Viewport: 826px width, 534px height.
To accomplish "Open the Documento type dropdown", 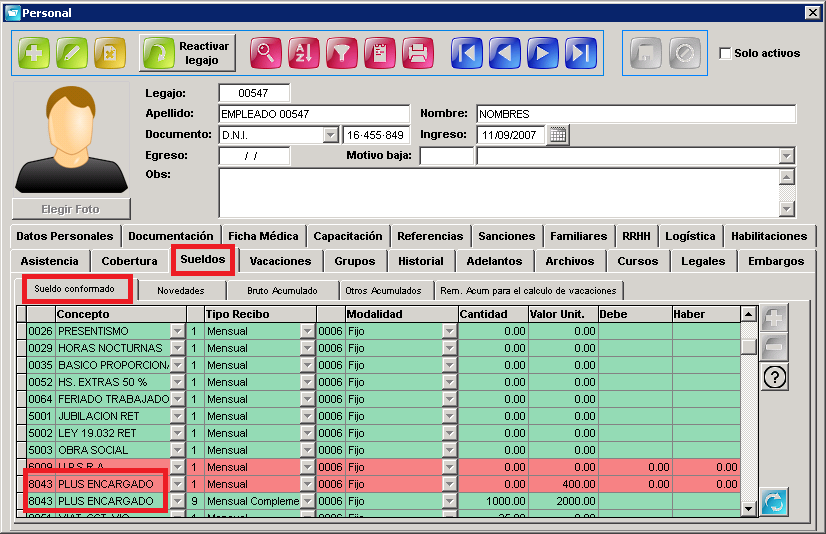I will (330, 135).
